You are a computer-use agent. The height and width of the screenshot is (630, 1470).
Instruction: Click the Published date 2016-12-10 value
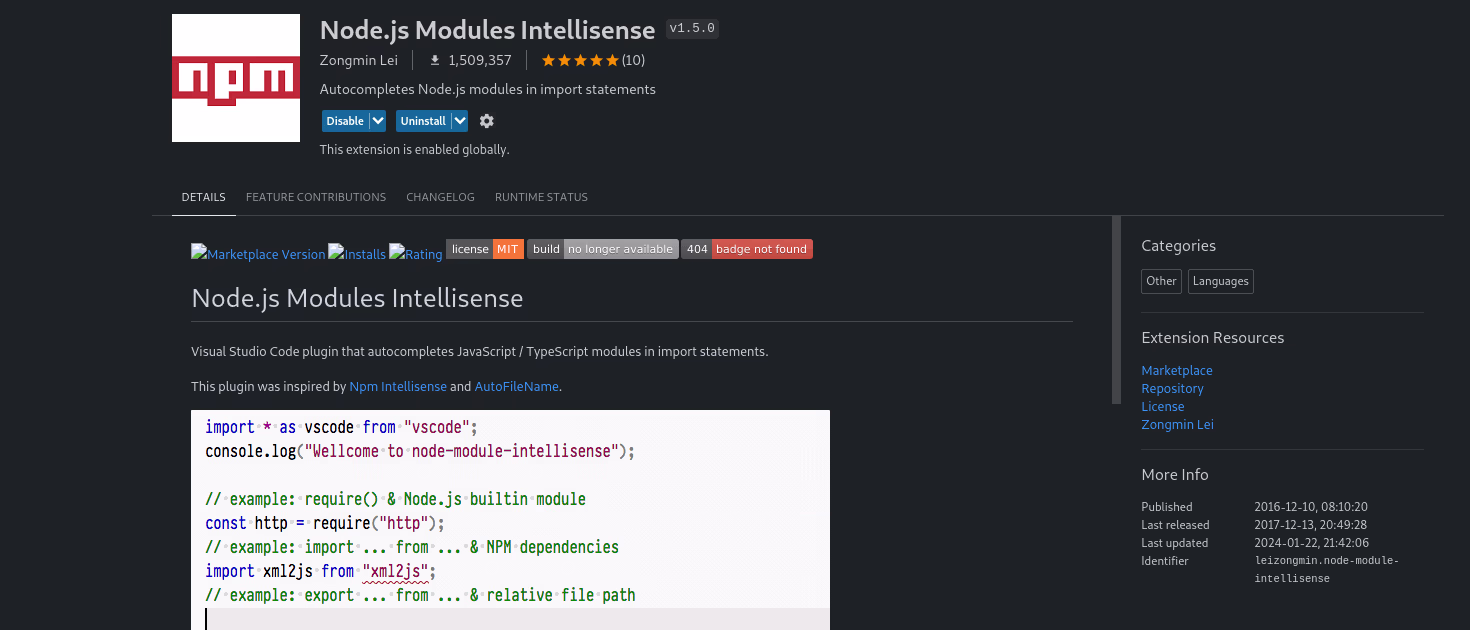click(1311, 507)
